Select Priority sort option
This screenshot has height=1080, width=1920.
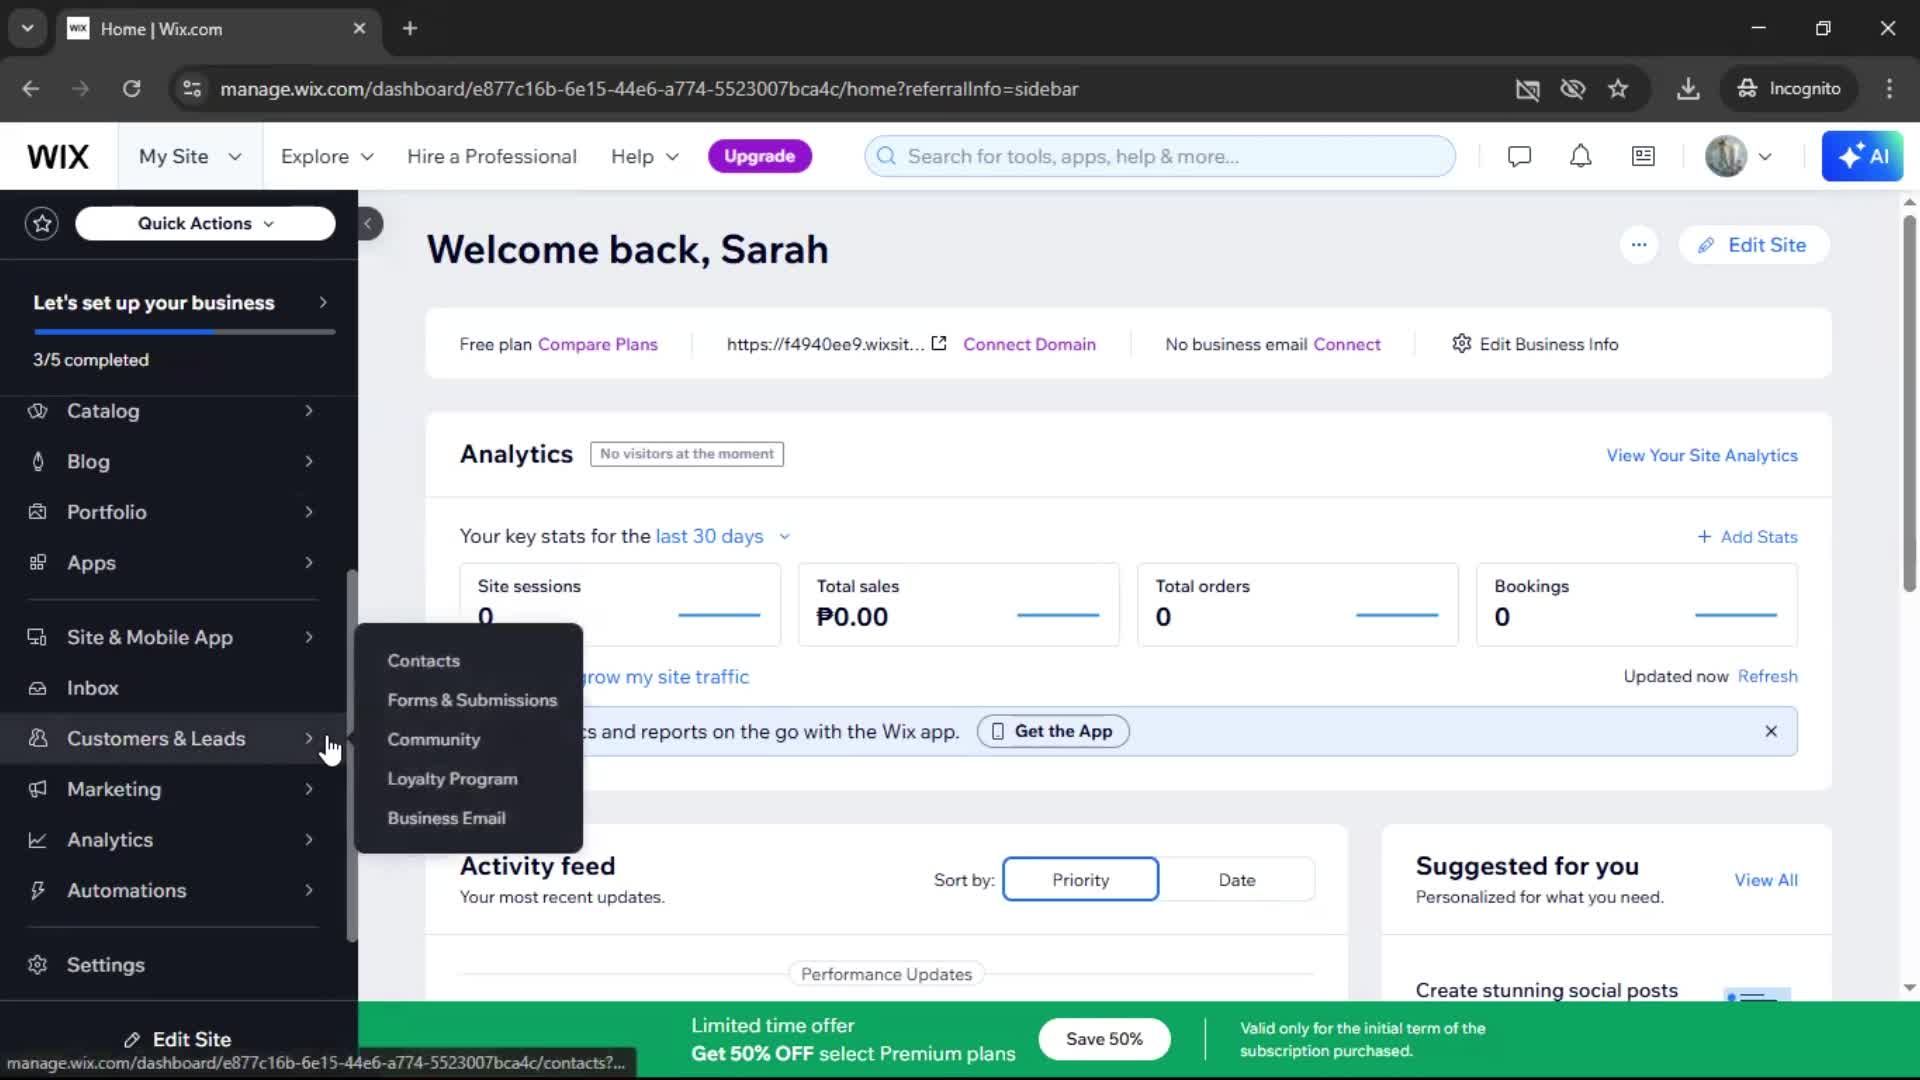click(1080, 880)
